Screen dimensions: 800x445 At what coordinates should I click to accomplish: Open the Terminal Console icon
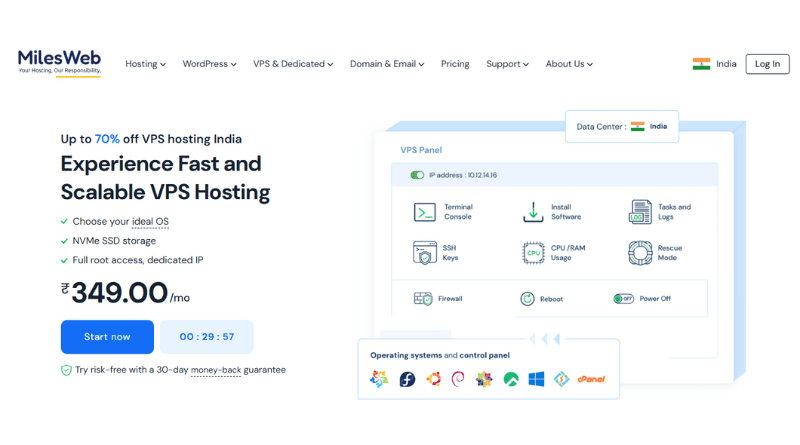click(x=424, y=212)
